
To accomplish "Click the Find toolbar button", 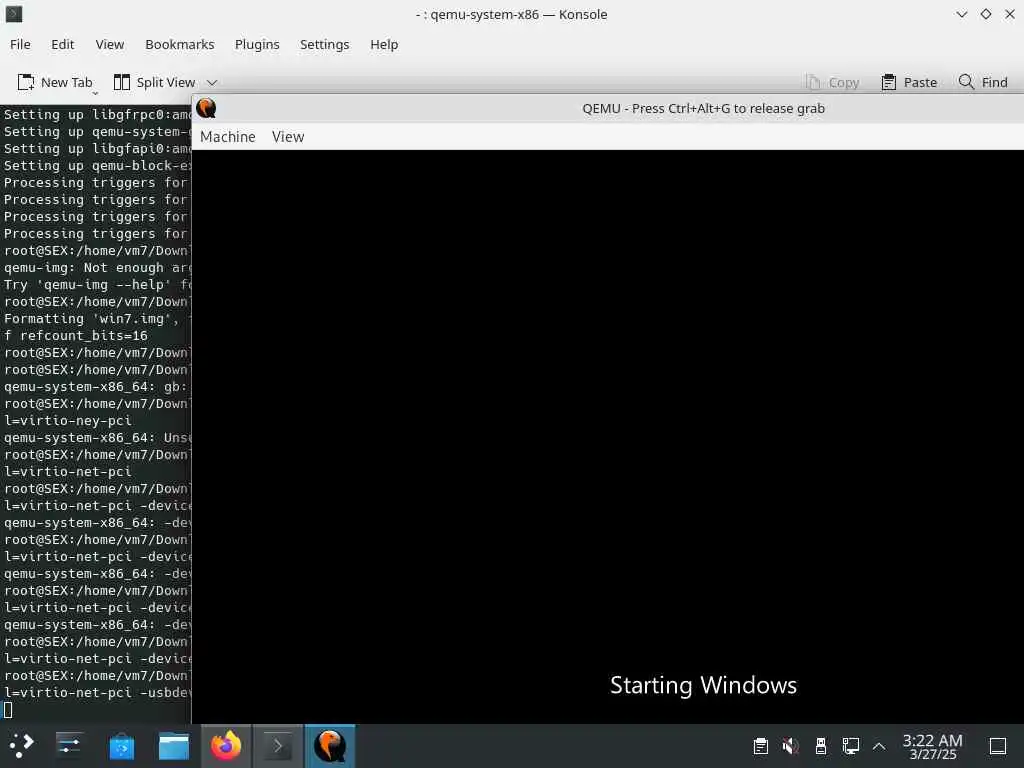I will [x=983, y=82].
